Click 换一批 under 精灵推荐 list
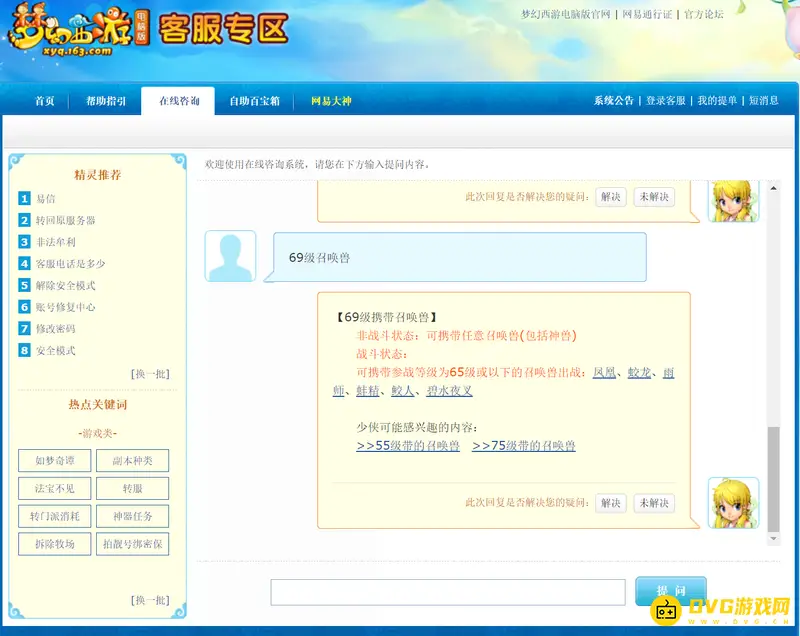 pyautogui.click(x=150, y=374)
